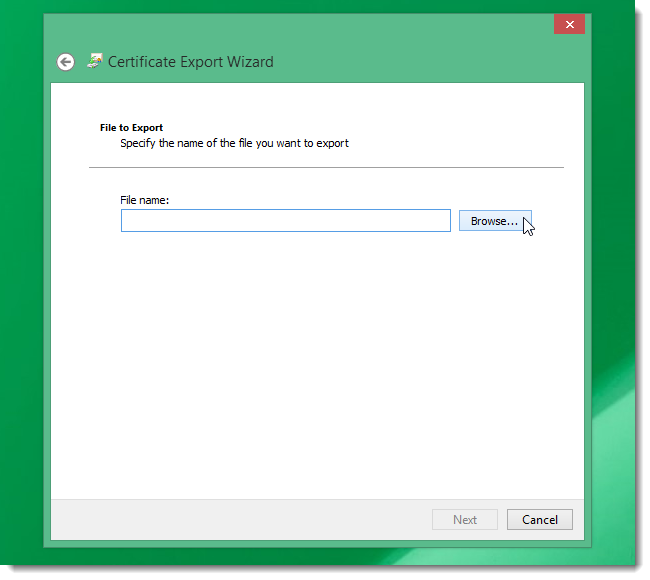Close the Certificate Export Wizard window
The height and width of the screenshot is (580, 650).
click(x=569, y=24)
